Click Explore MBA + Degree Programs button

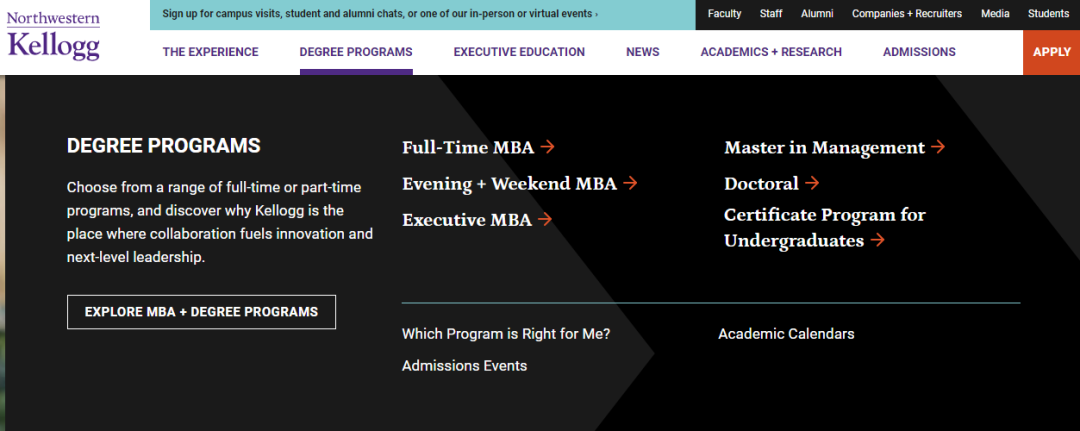pyautogui.click(x=201, y=312)
